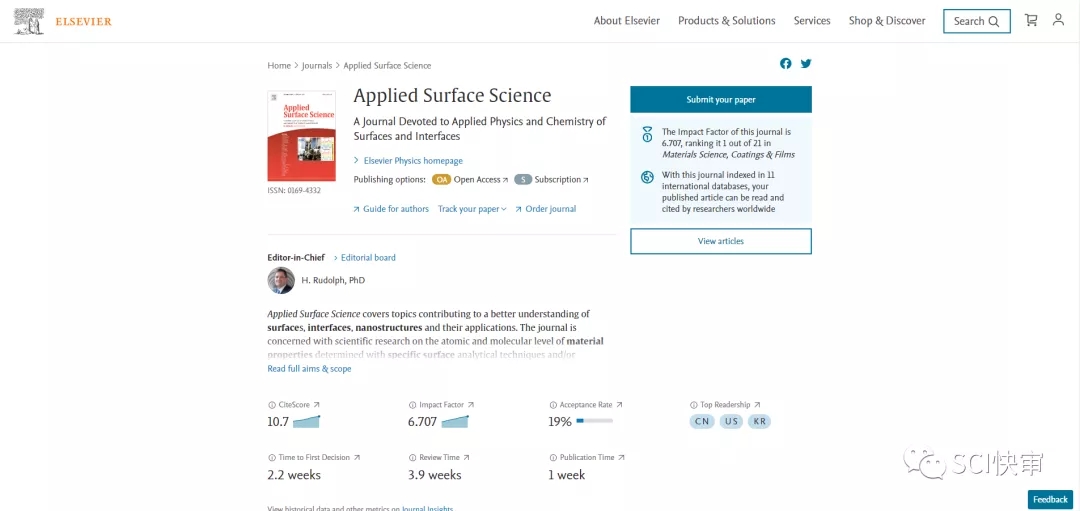Viewport: 1080px width, 511px height.
Task: Share journal on Twitter icon
Action: pos(806,64)
